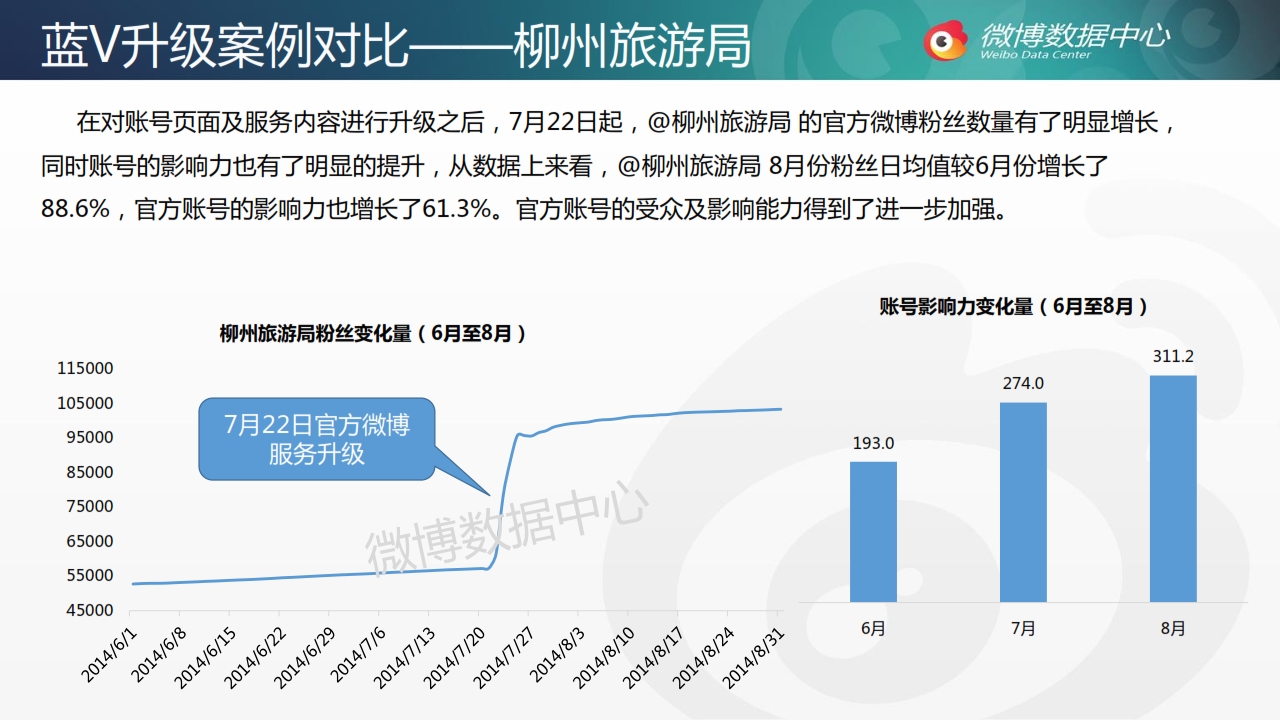The height and width of the screenshot is (720, 1280).
Task: Select the 7月 bar in influence chart
Action: 1023,502
